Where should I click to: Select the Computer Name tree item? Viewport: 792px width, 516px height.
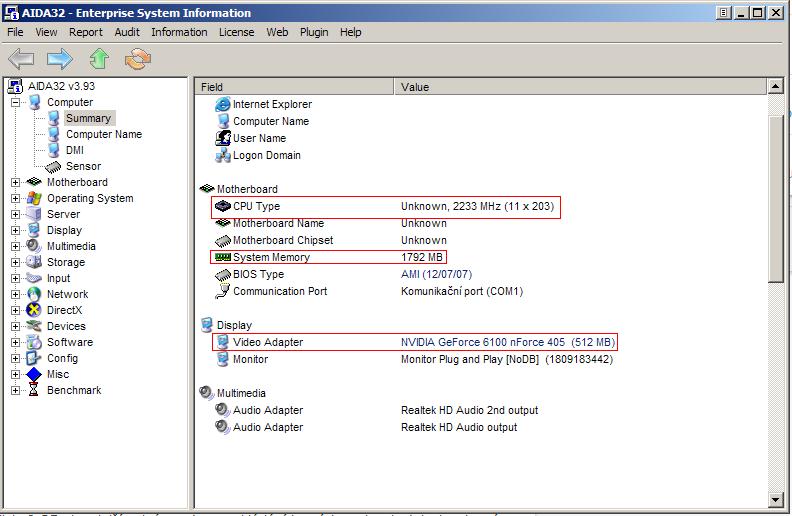click(x=103, y=134)
